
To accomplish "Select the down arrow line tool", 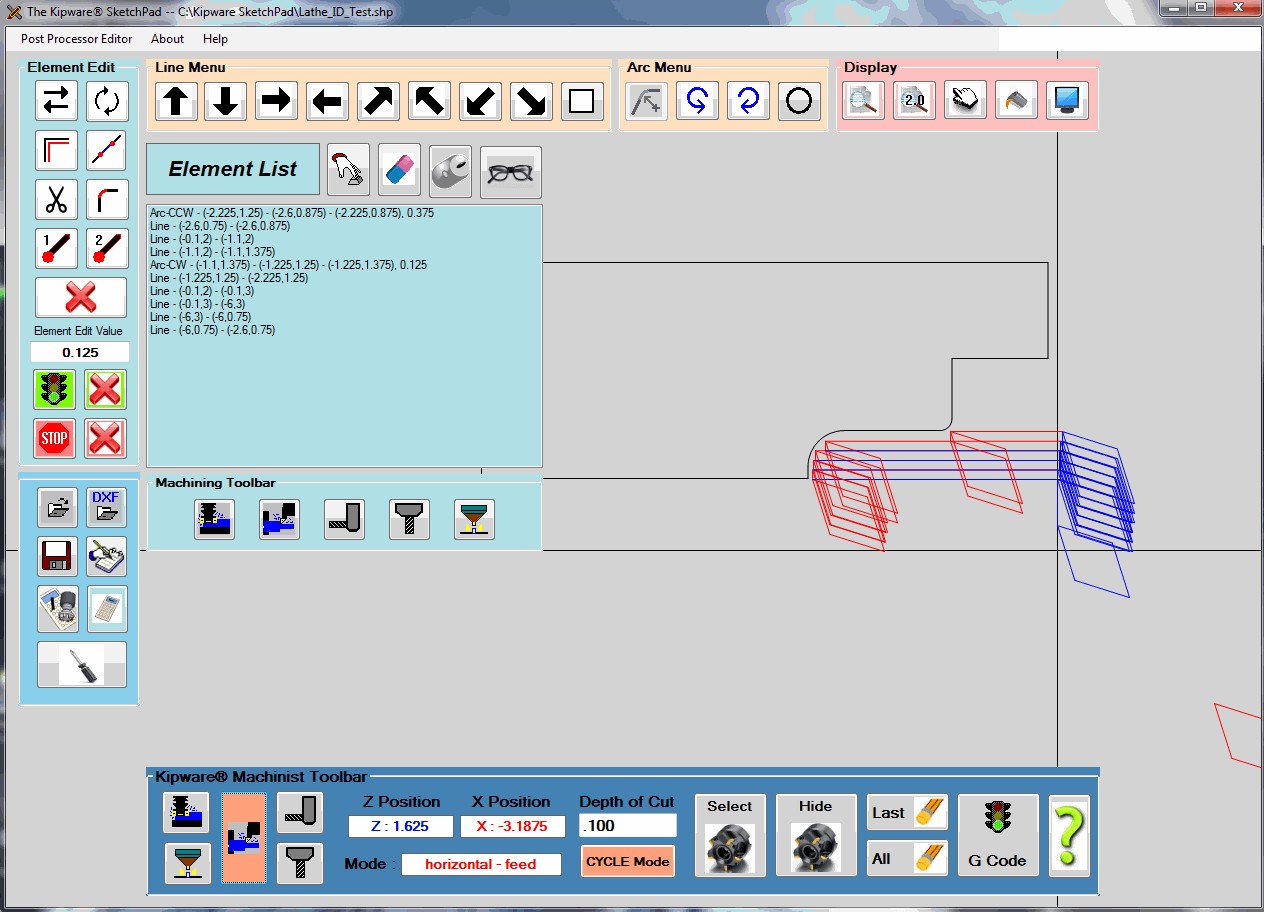I will [226, 101].
